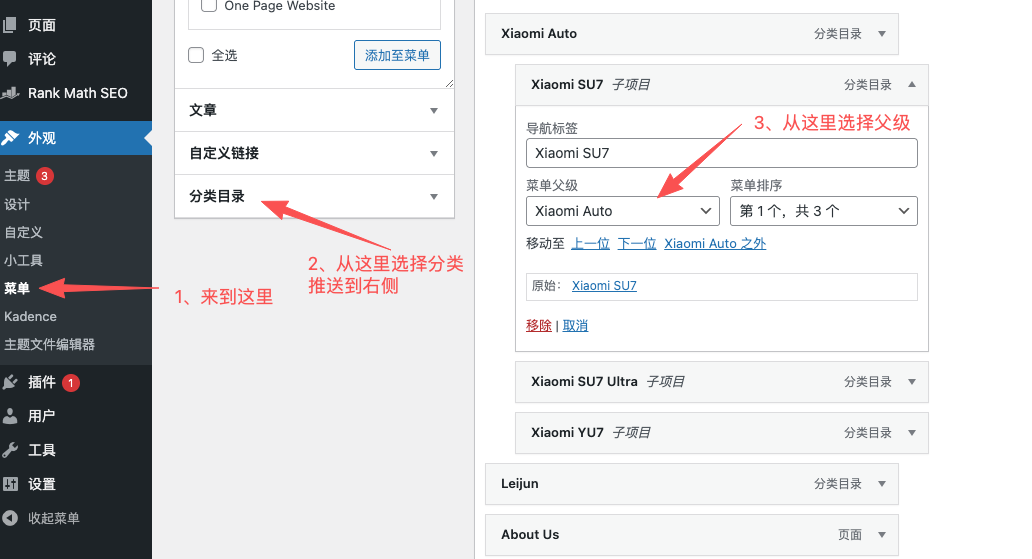
Task: Click the Settings sliders icon
Action: [x=10, y=484]
